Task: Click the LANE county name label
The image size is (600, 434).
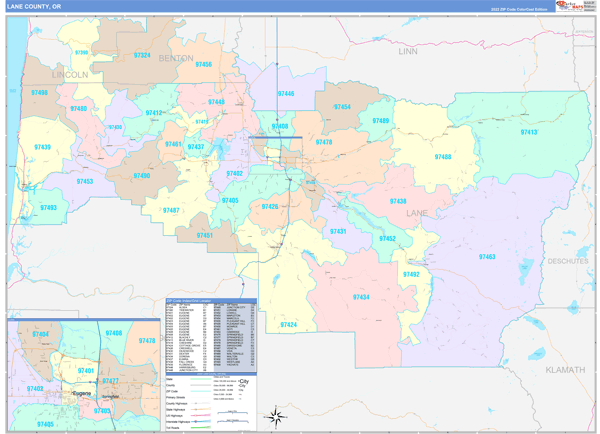Action: tap(416, 213)
